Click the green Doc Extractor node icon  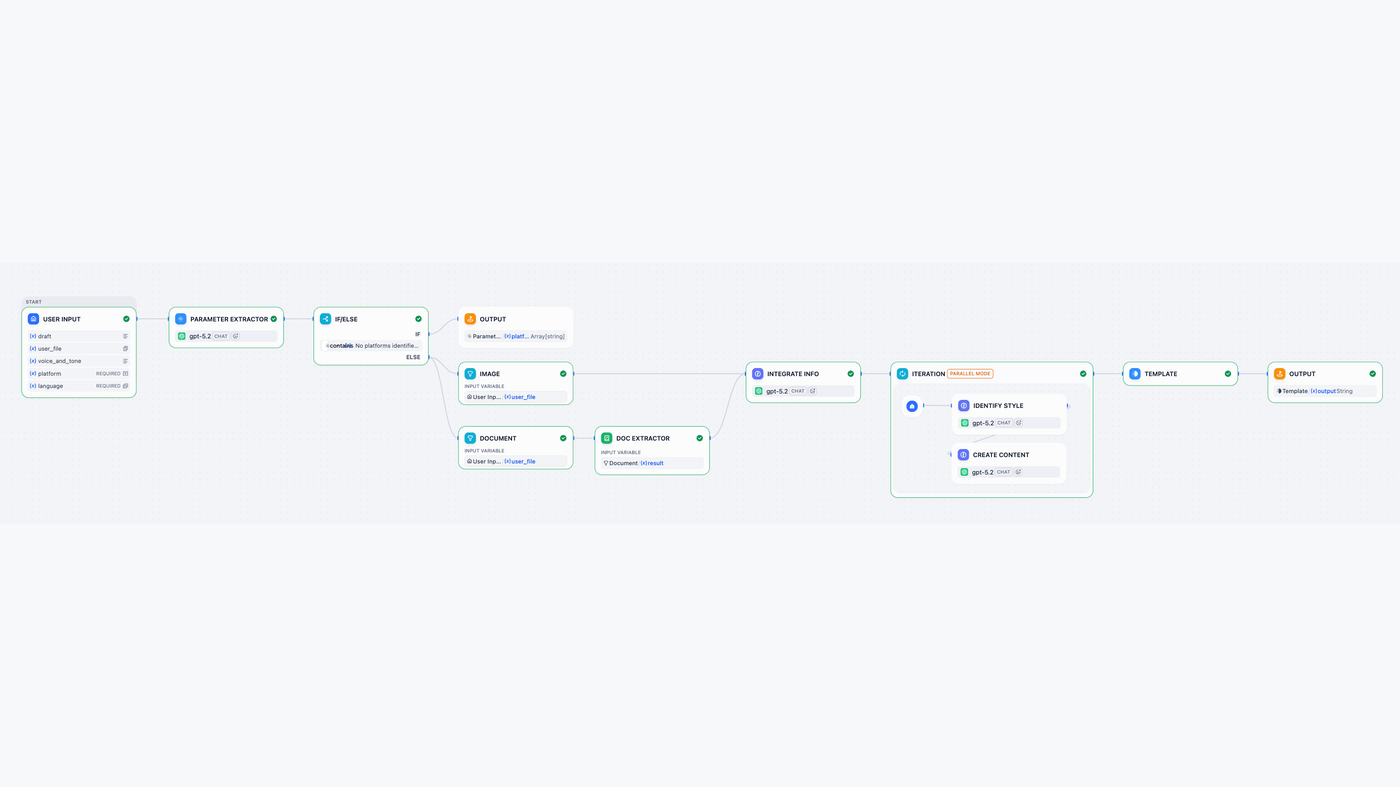[x=606, y=438]
